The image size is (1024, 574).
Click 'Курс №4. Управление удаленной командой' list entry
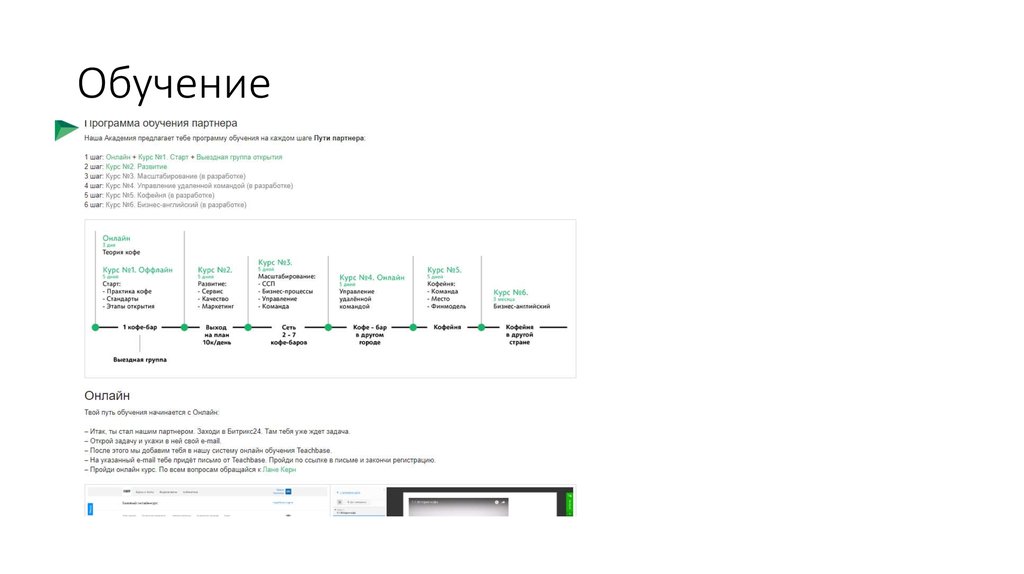click(170, 185)
